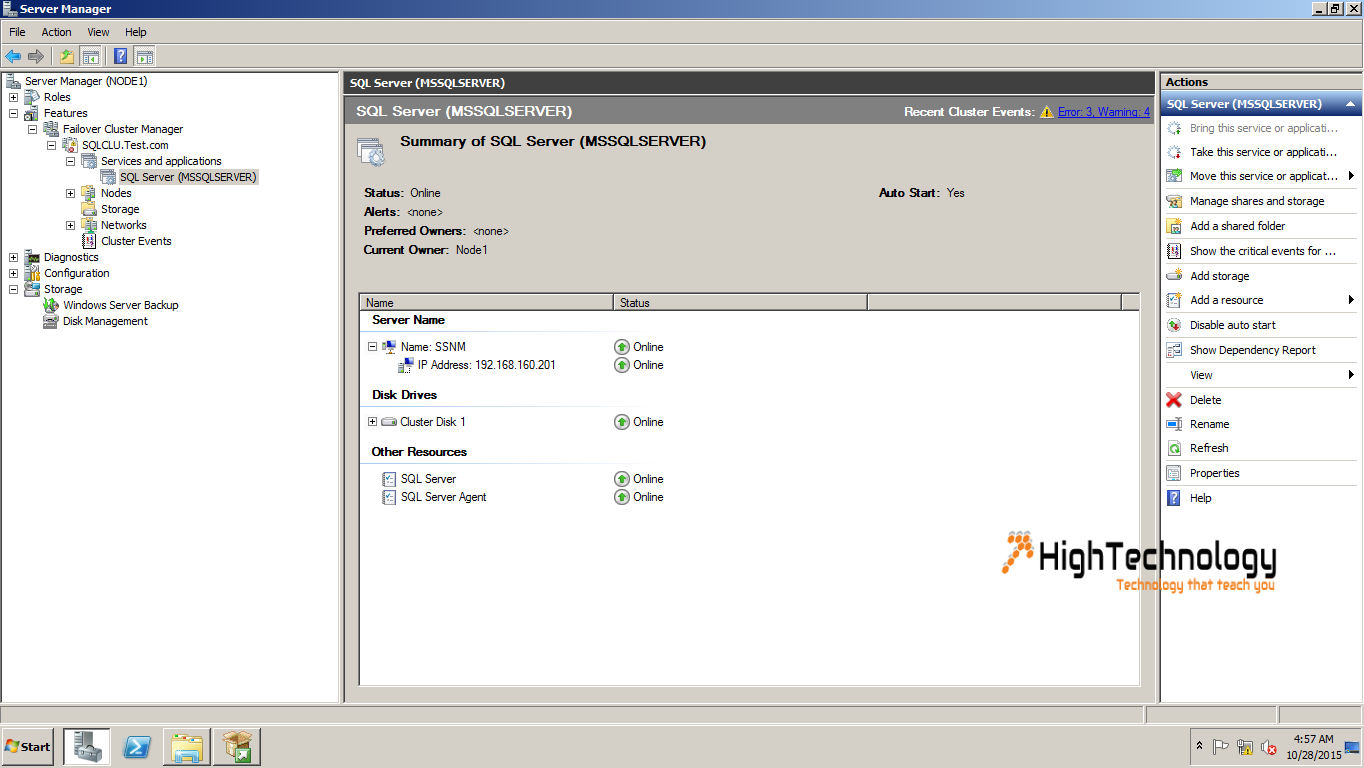Open Windows Server Backup in tree
Screen dimensions: 1364x768
[120, 305]
